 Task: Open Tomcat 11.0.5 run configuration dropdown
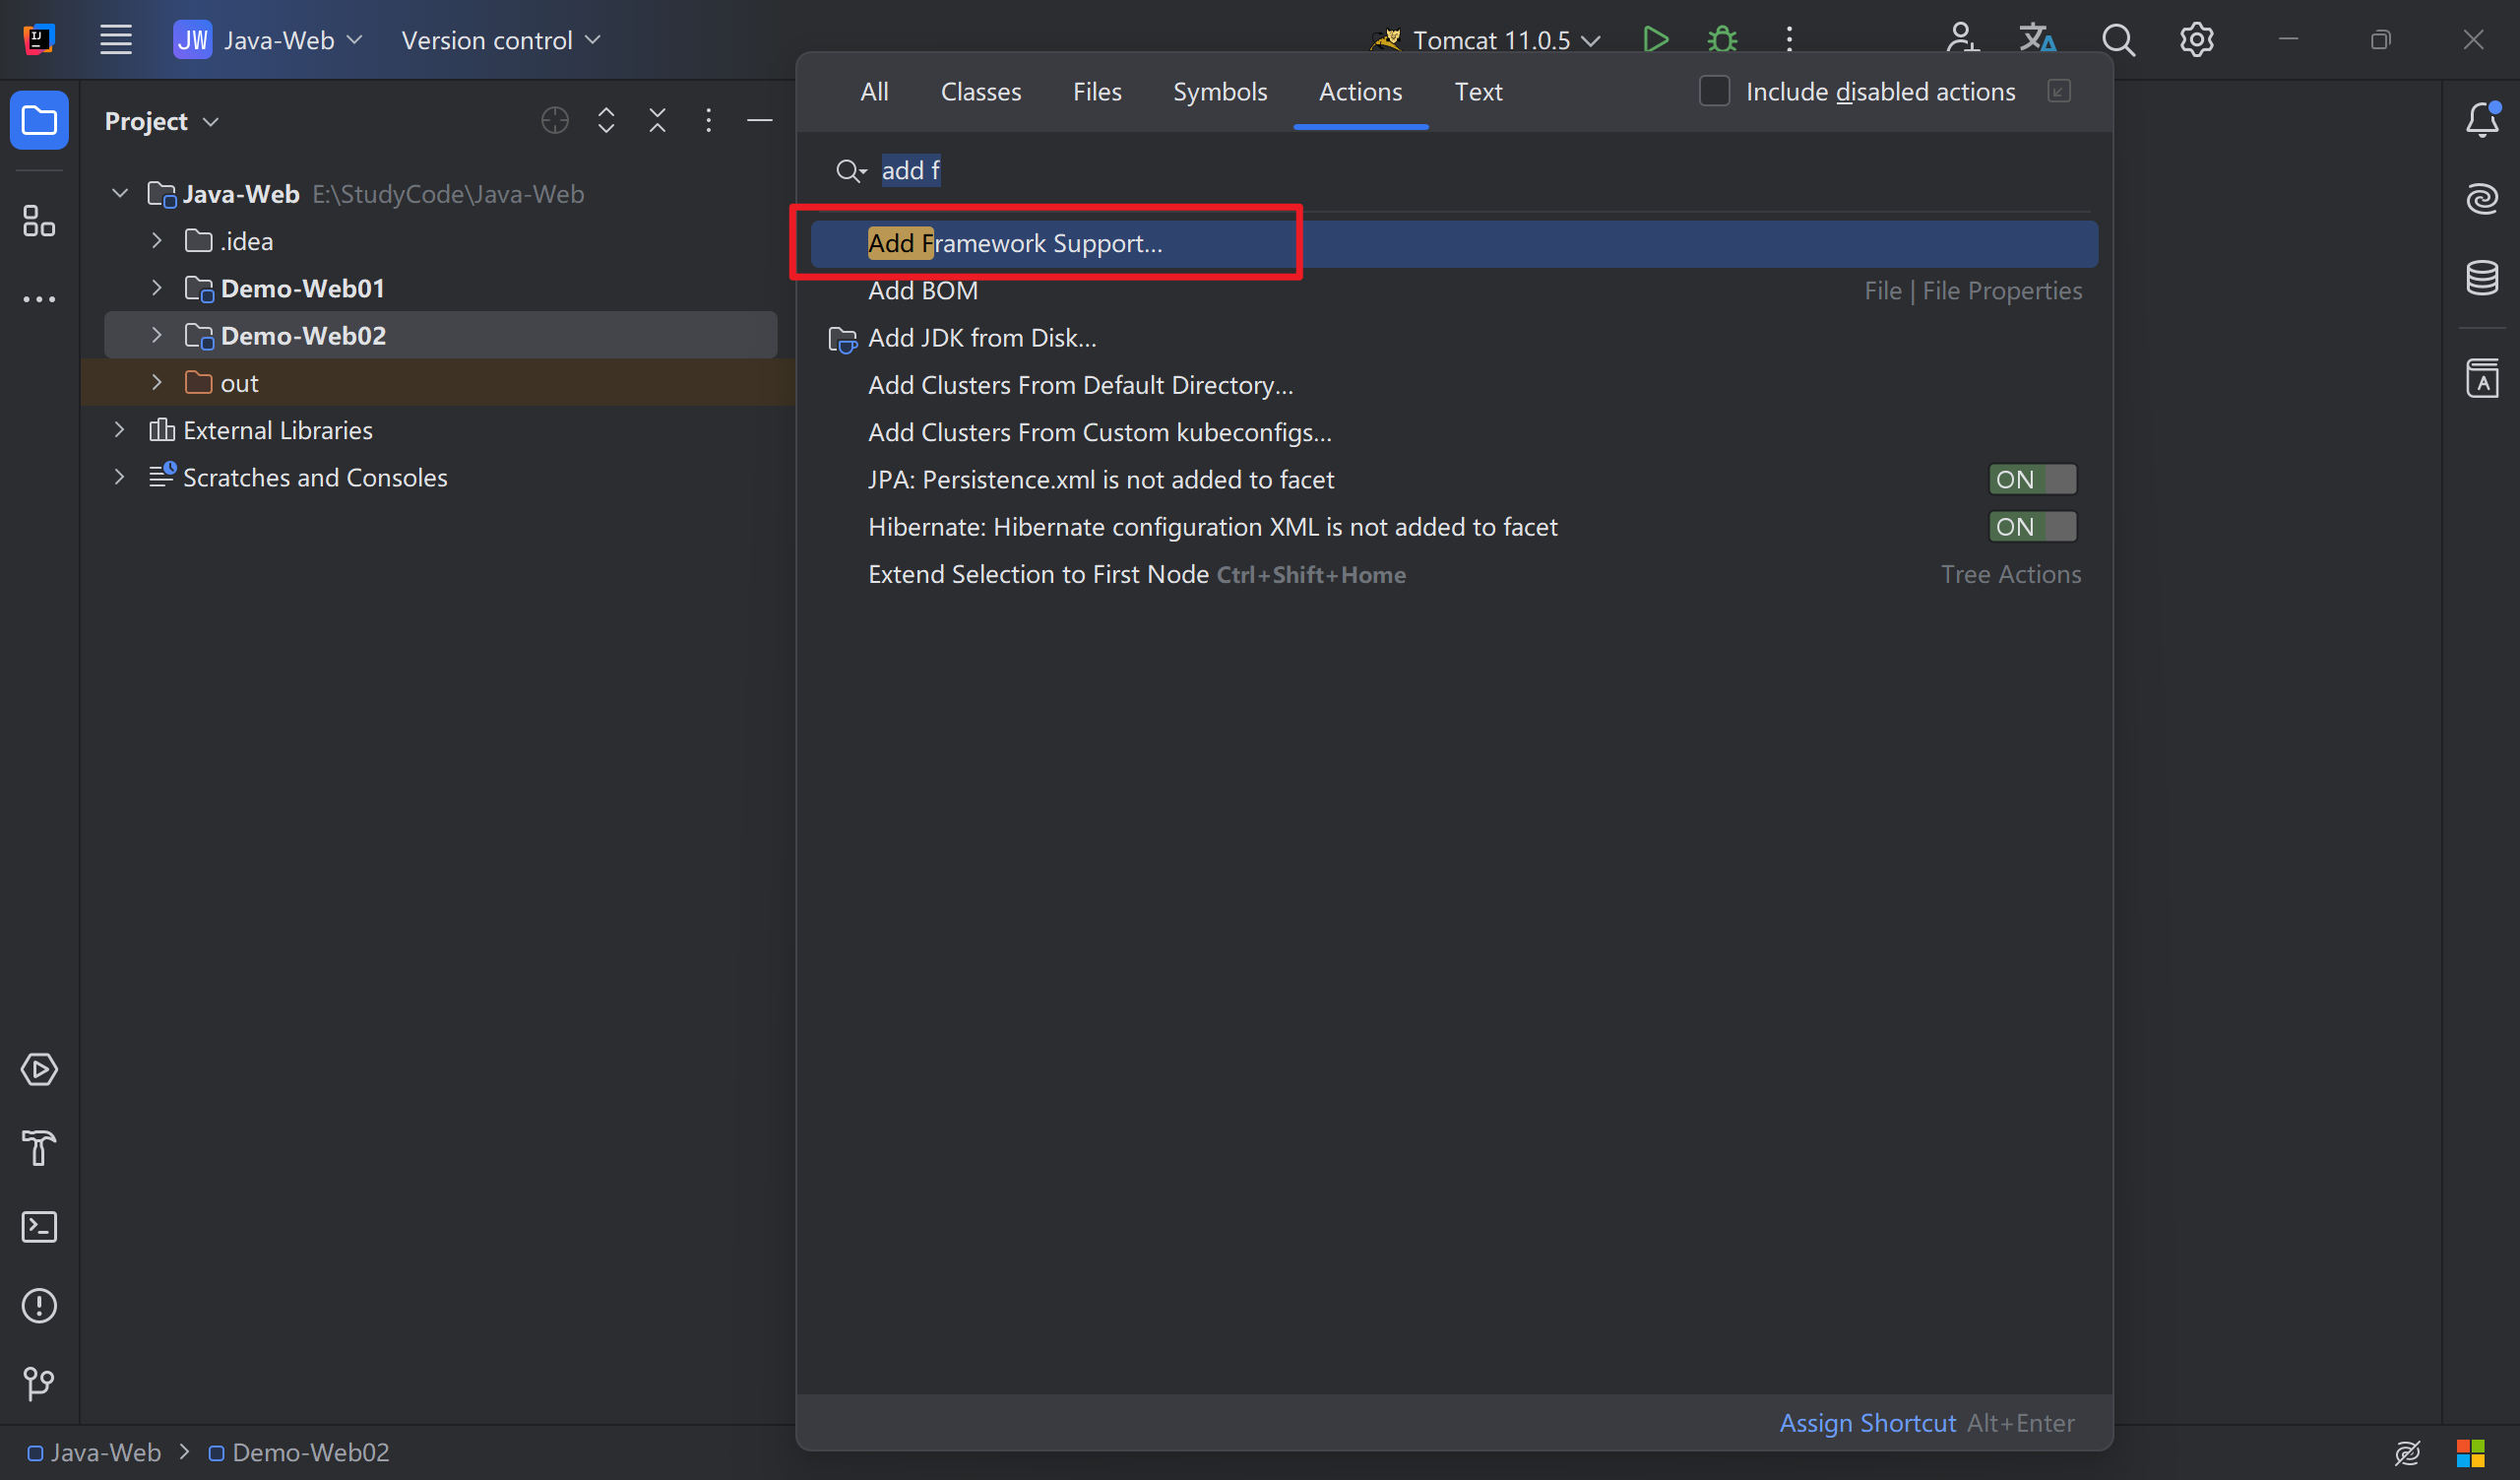(1485, 40)
